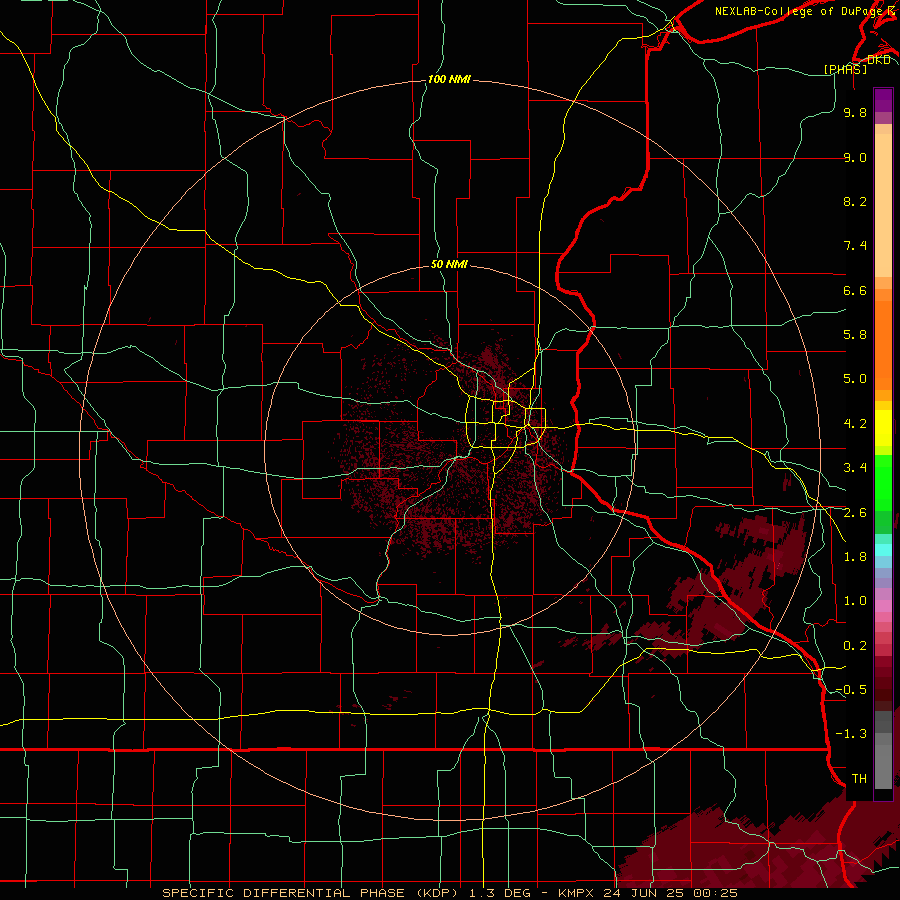The height and width of the screenshot is (900, 900).
Task: Click the 6.6 value on the color scale
Action: [x=855, y=290]
